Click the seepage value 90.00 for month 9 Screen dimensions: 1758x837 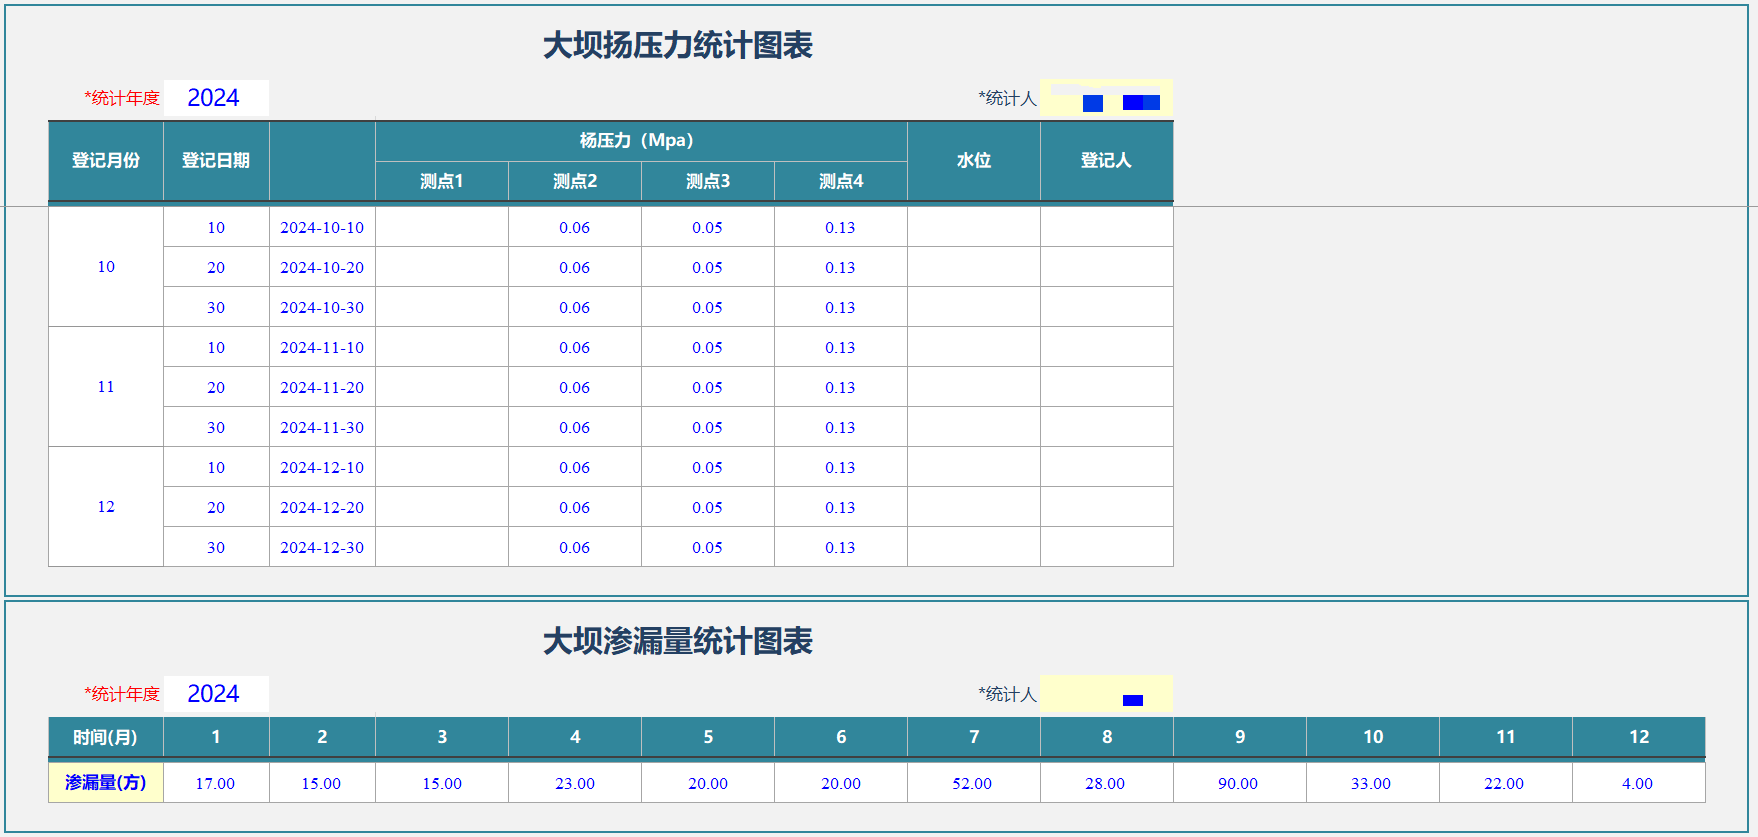tap(1238, 784)
